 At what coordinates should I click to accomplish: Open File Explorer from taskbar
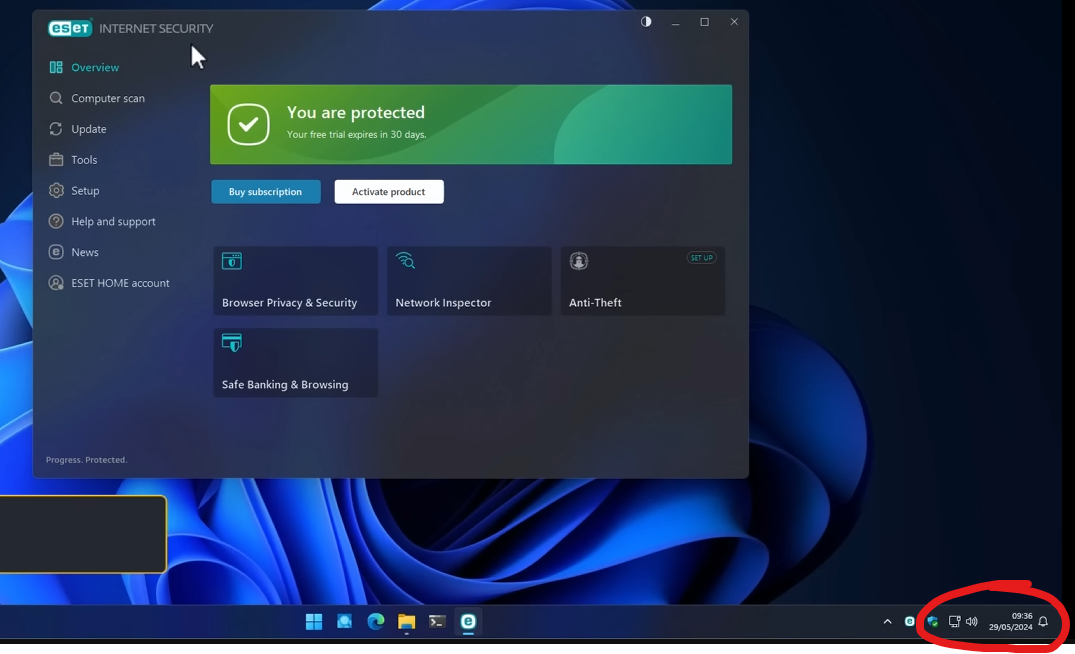coord(407,622)
